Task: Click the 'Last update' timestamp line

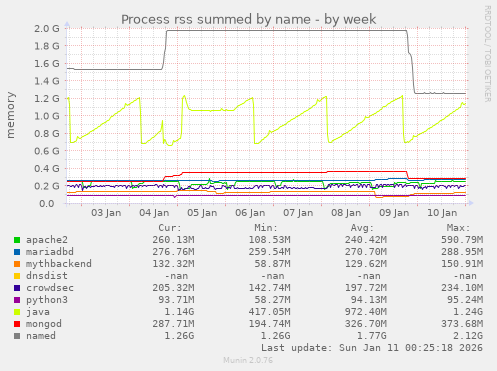Action: click(372, 348)
